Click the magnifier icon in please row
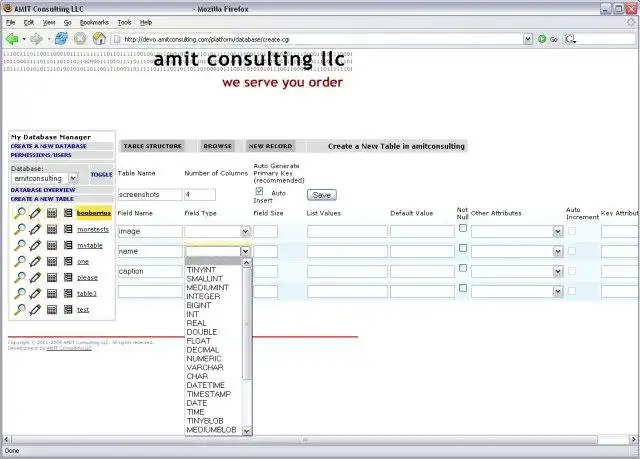This screenshot has width=640, height=459. pyautogui.click(x=19, y=277)
